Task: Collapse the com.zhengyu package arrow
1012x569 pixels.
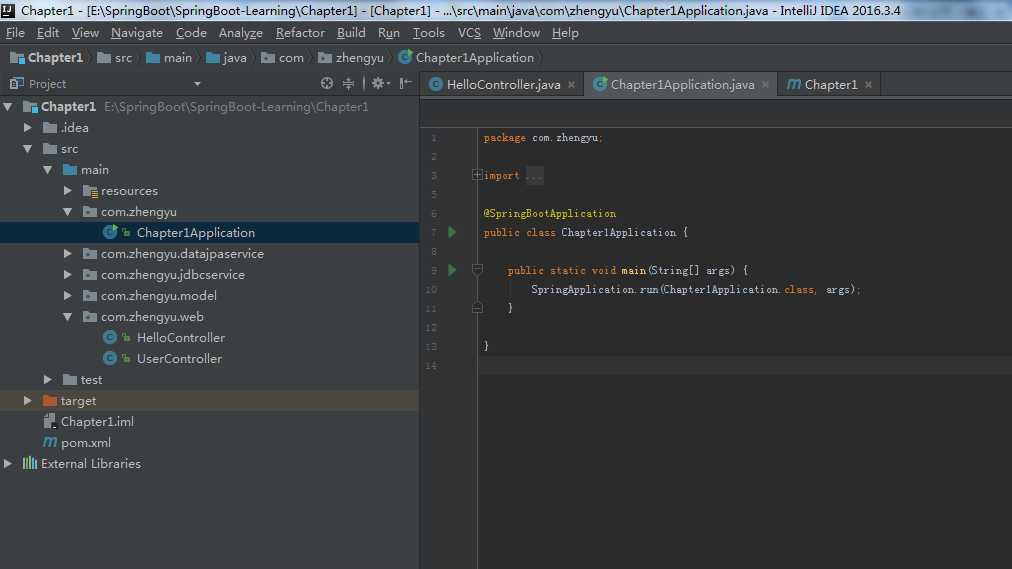Action: tap(68, 212)
